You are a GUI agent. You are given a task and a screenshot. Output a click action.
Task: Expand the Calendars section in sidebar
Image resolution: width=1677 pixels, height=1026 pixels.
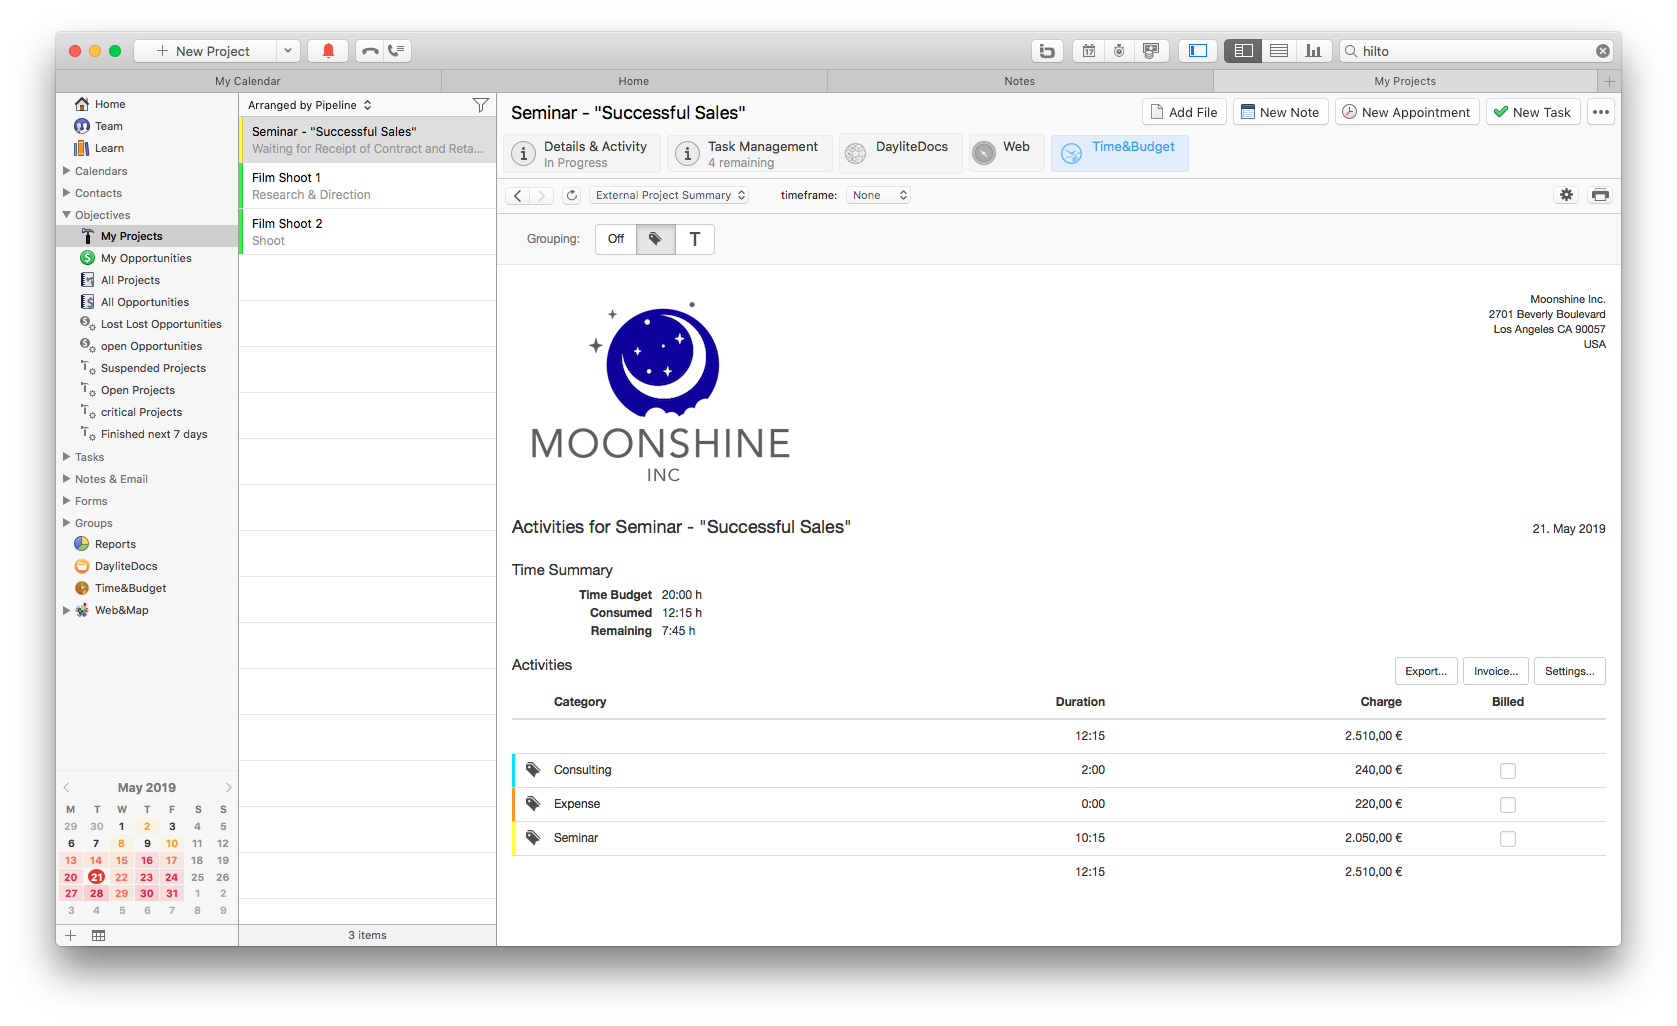67,171
